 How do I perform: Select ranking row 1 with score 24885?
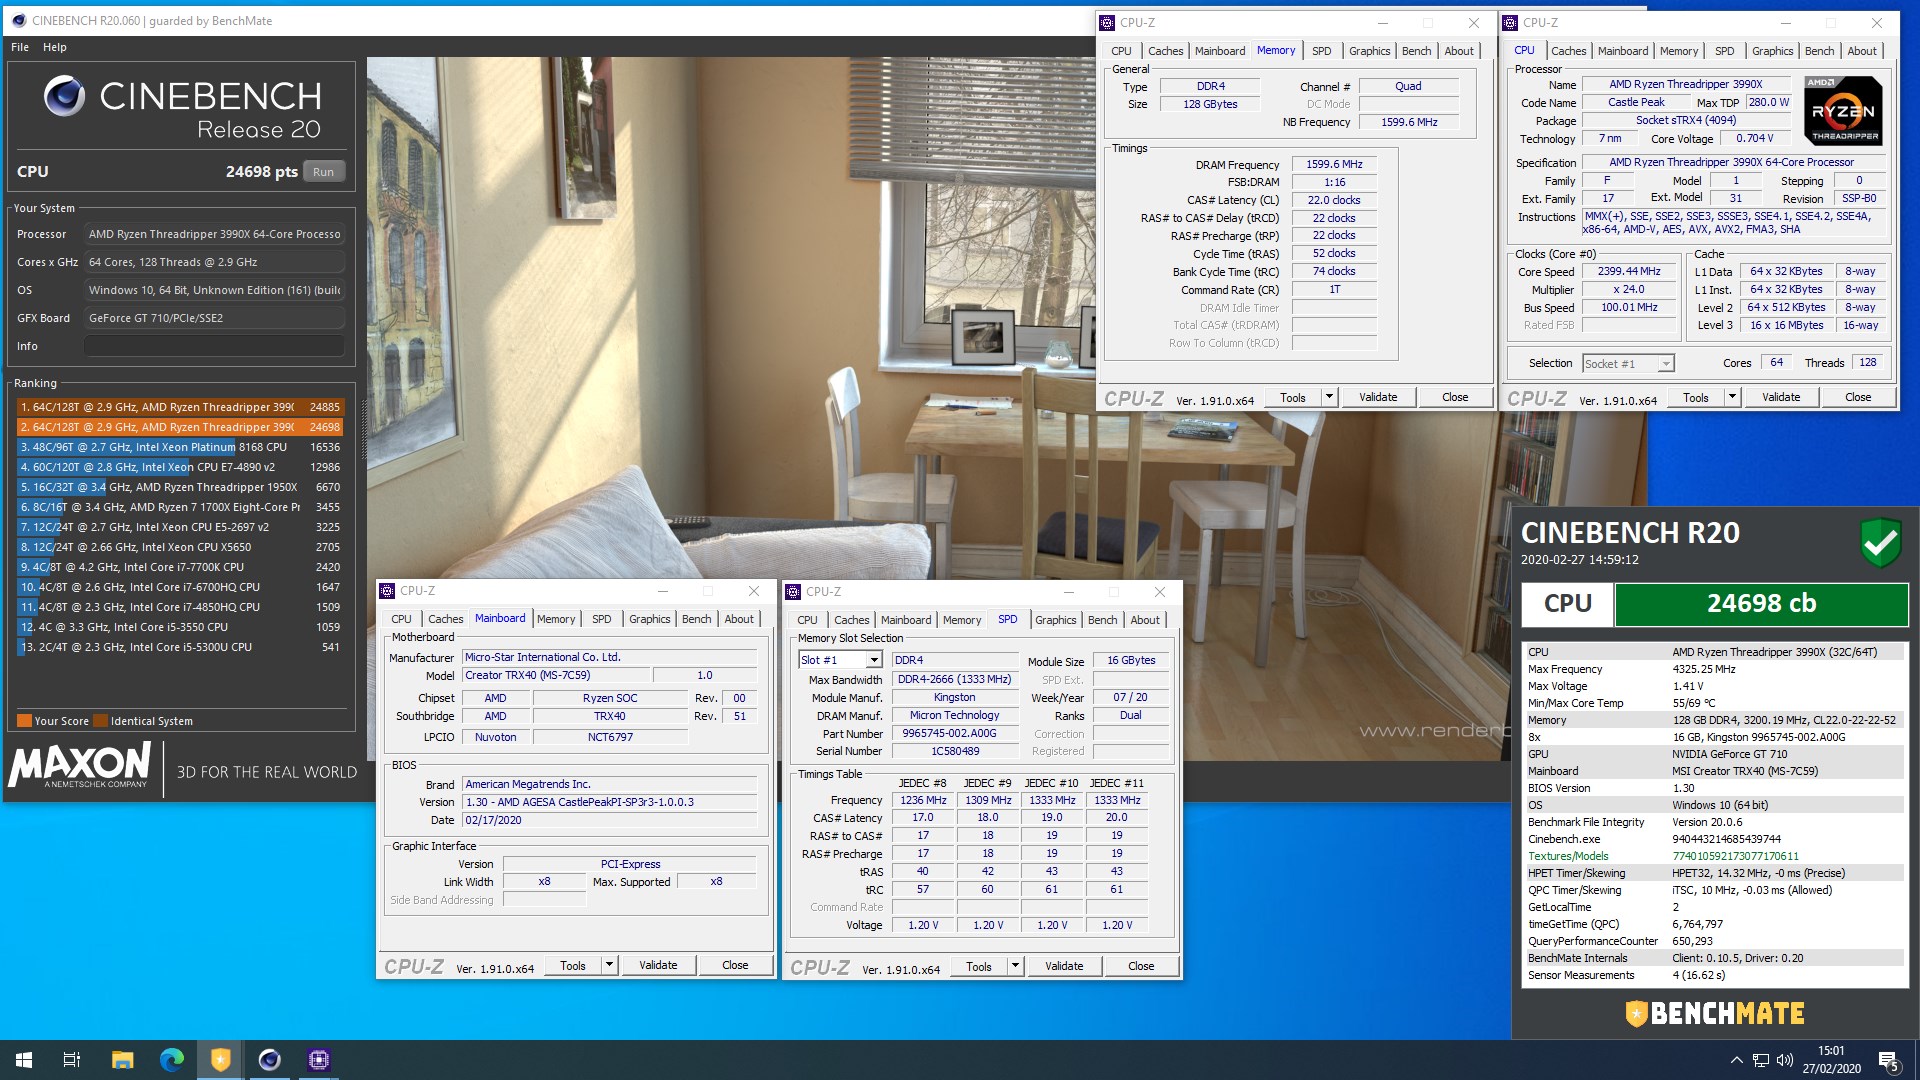pos(180,407)
